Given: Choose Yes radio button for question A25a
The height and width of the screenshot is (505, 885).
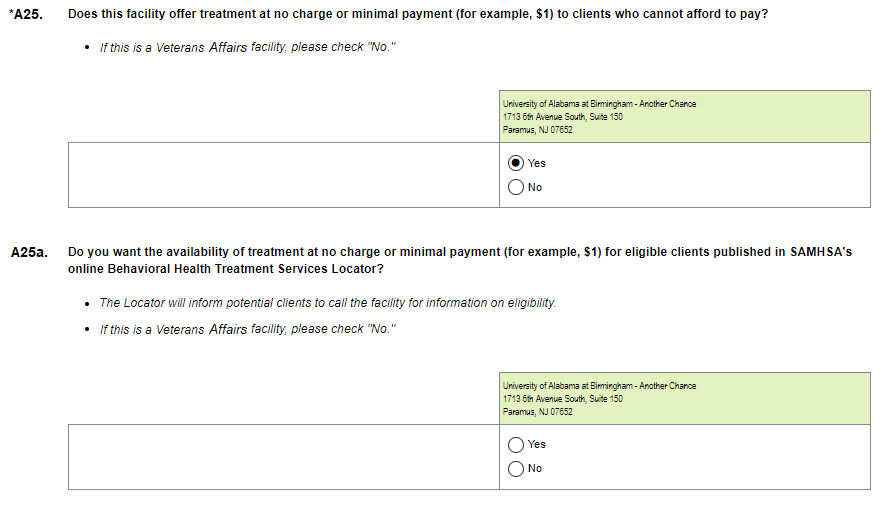Looking at the screenshot, I should tap(516, 444).
